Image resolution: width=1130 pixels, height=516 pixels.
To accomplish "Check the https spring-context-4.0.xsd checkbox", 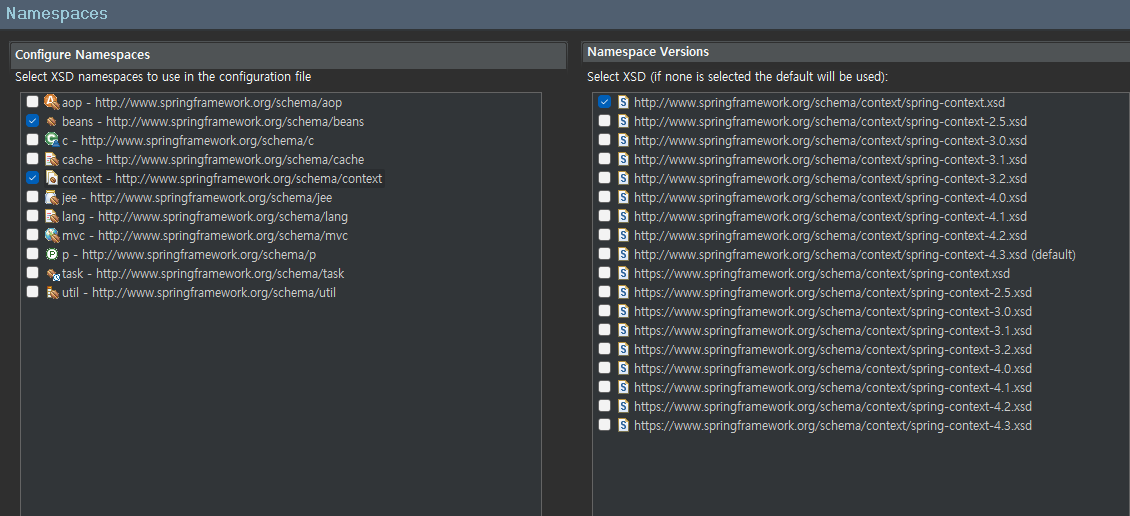I will [x=604, y=368].
